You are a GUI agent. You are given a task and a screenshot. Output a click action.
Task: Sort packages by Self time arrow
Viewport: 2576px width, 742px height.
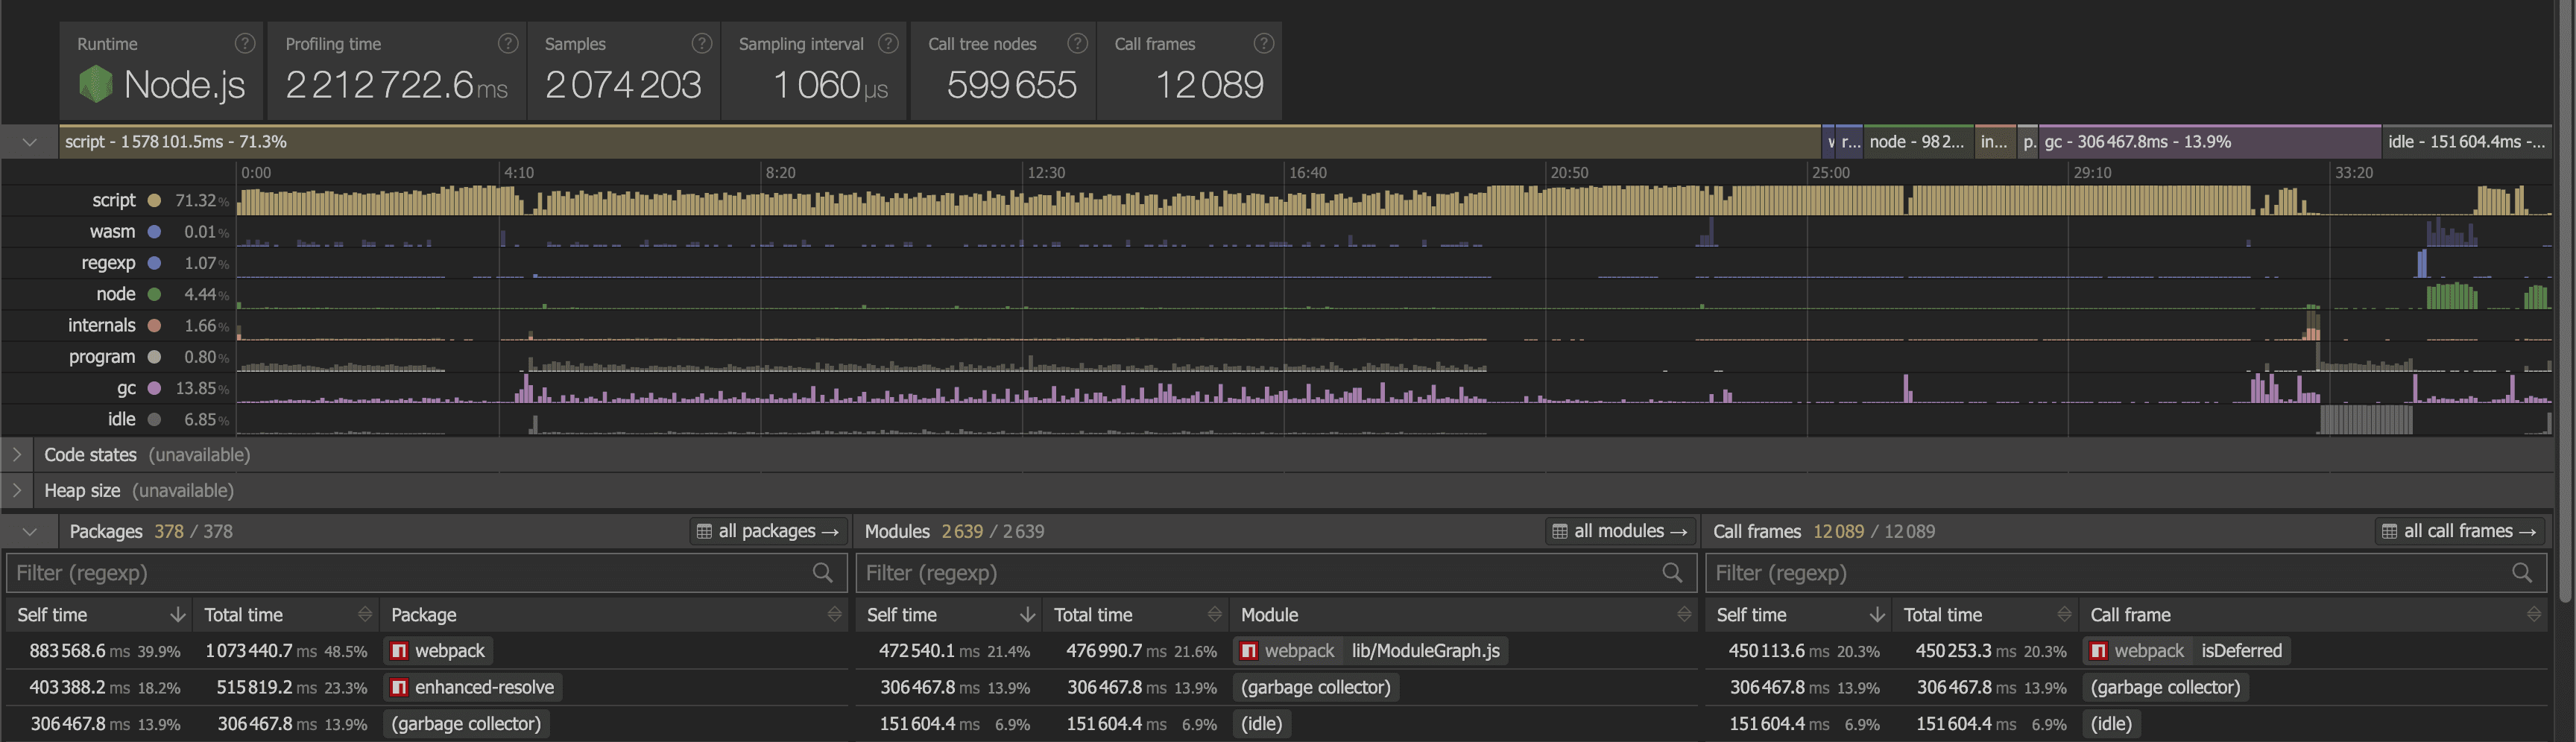[x=178, y=614]
